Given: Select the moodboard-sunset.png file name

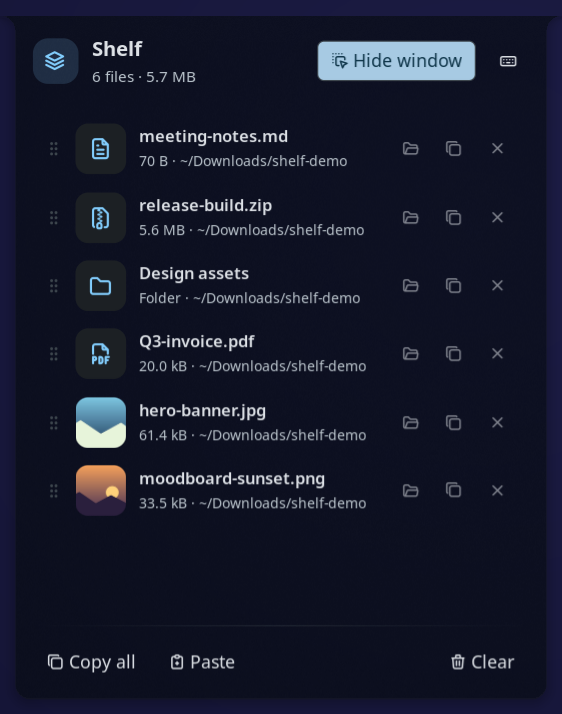Looking at the screenshot, I should pos(232,479).
